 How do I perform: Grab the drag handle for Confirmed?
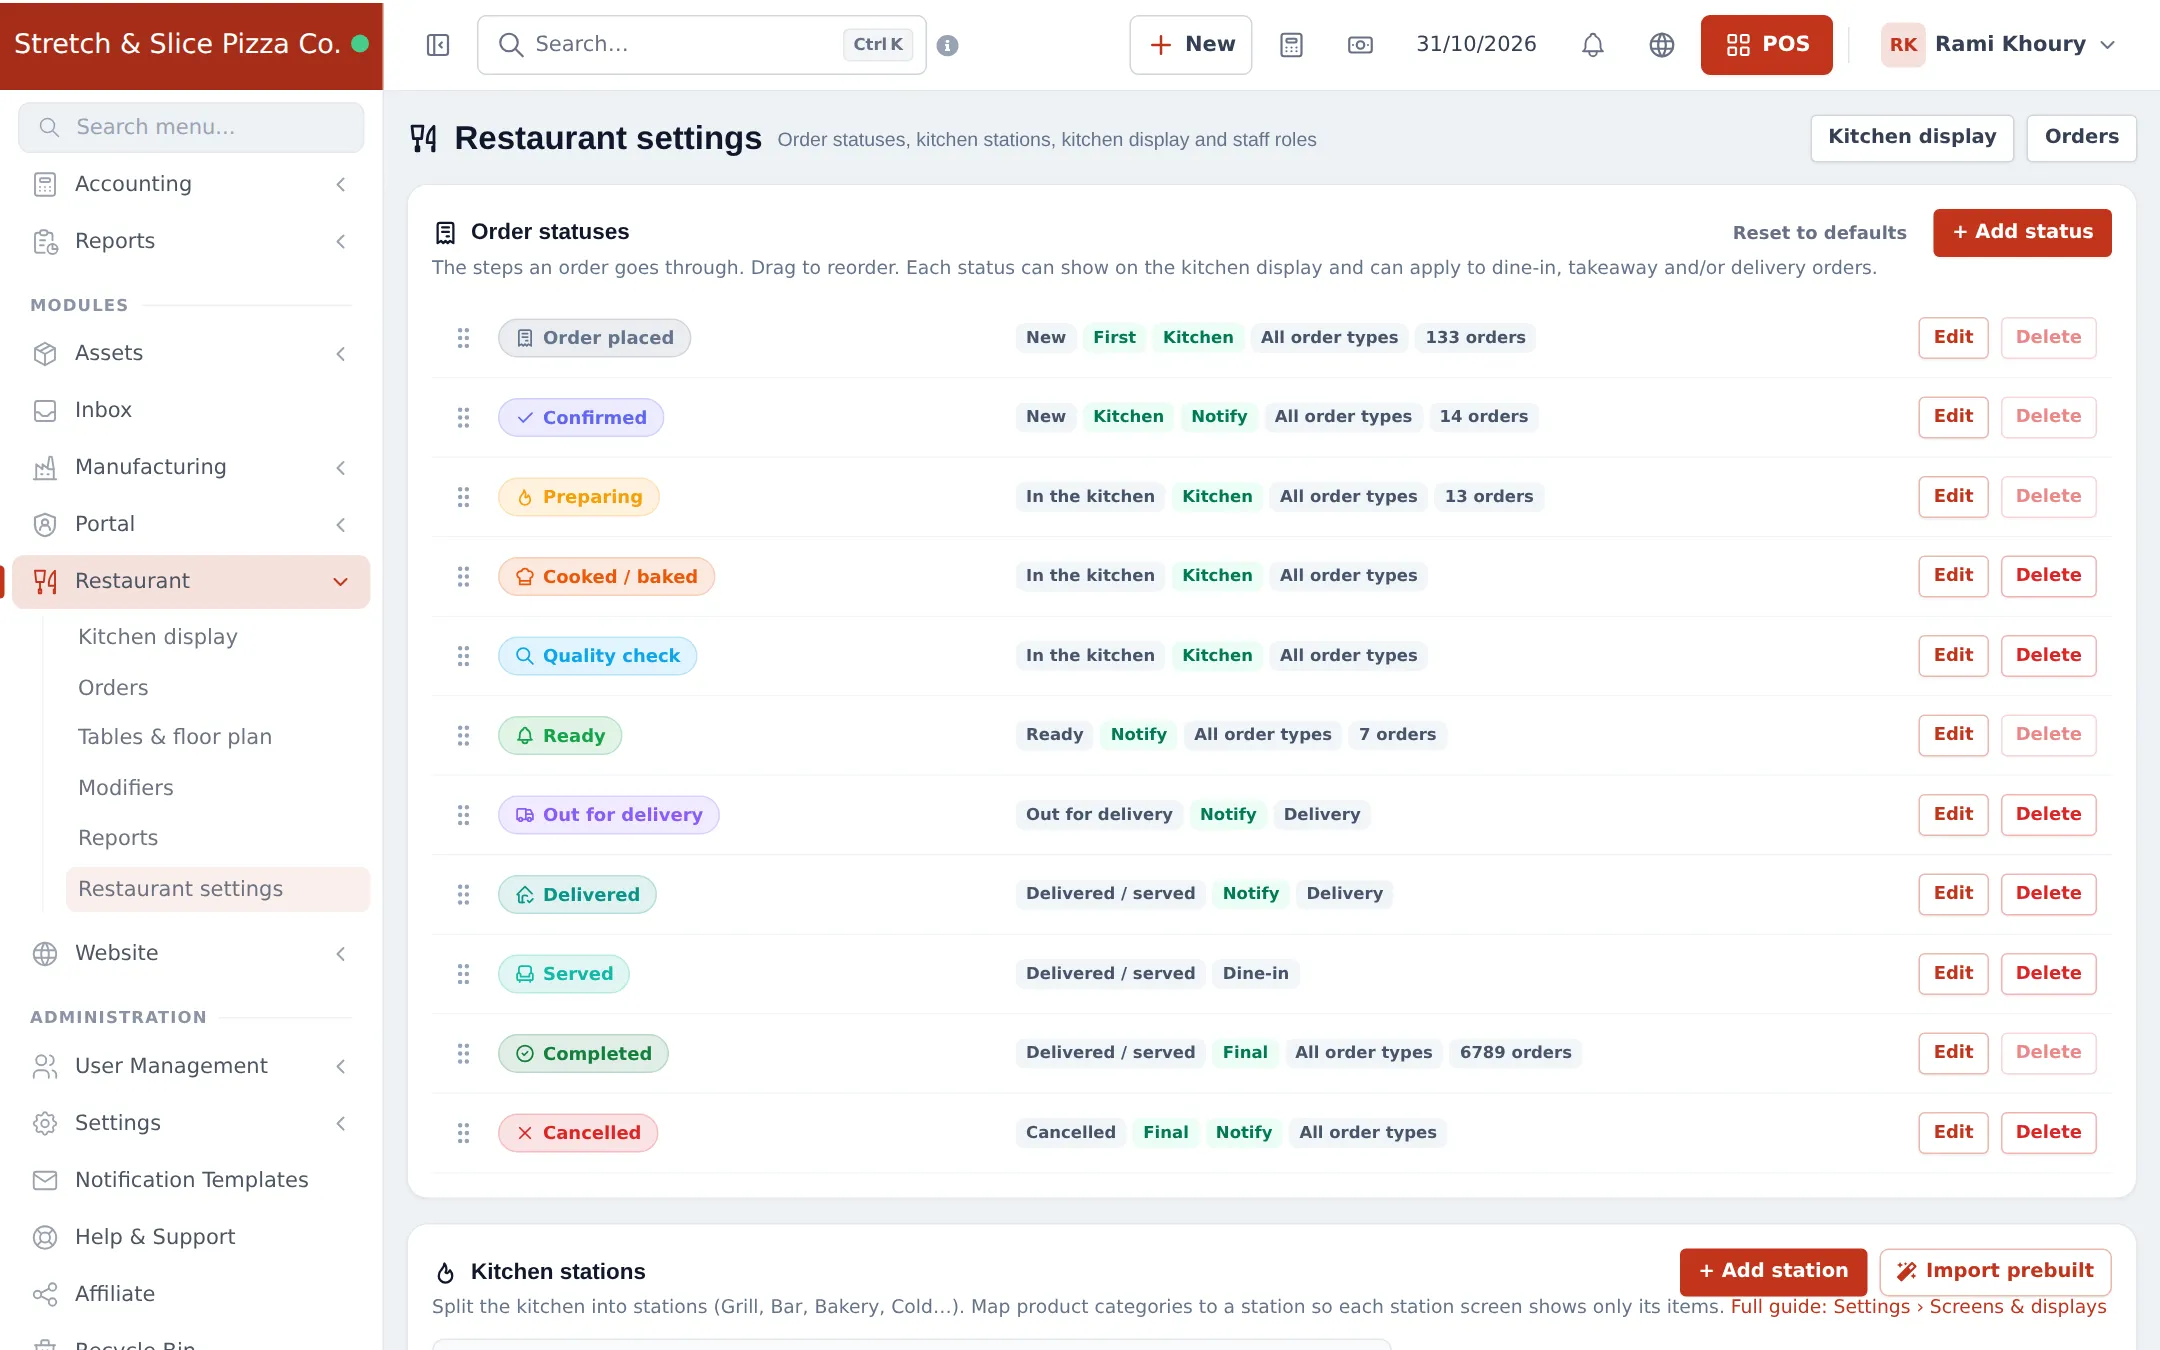click(x=463, y=417)
